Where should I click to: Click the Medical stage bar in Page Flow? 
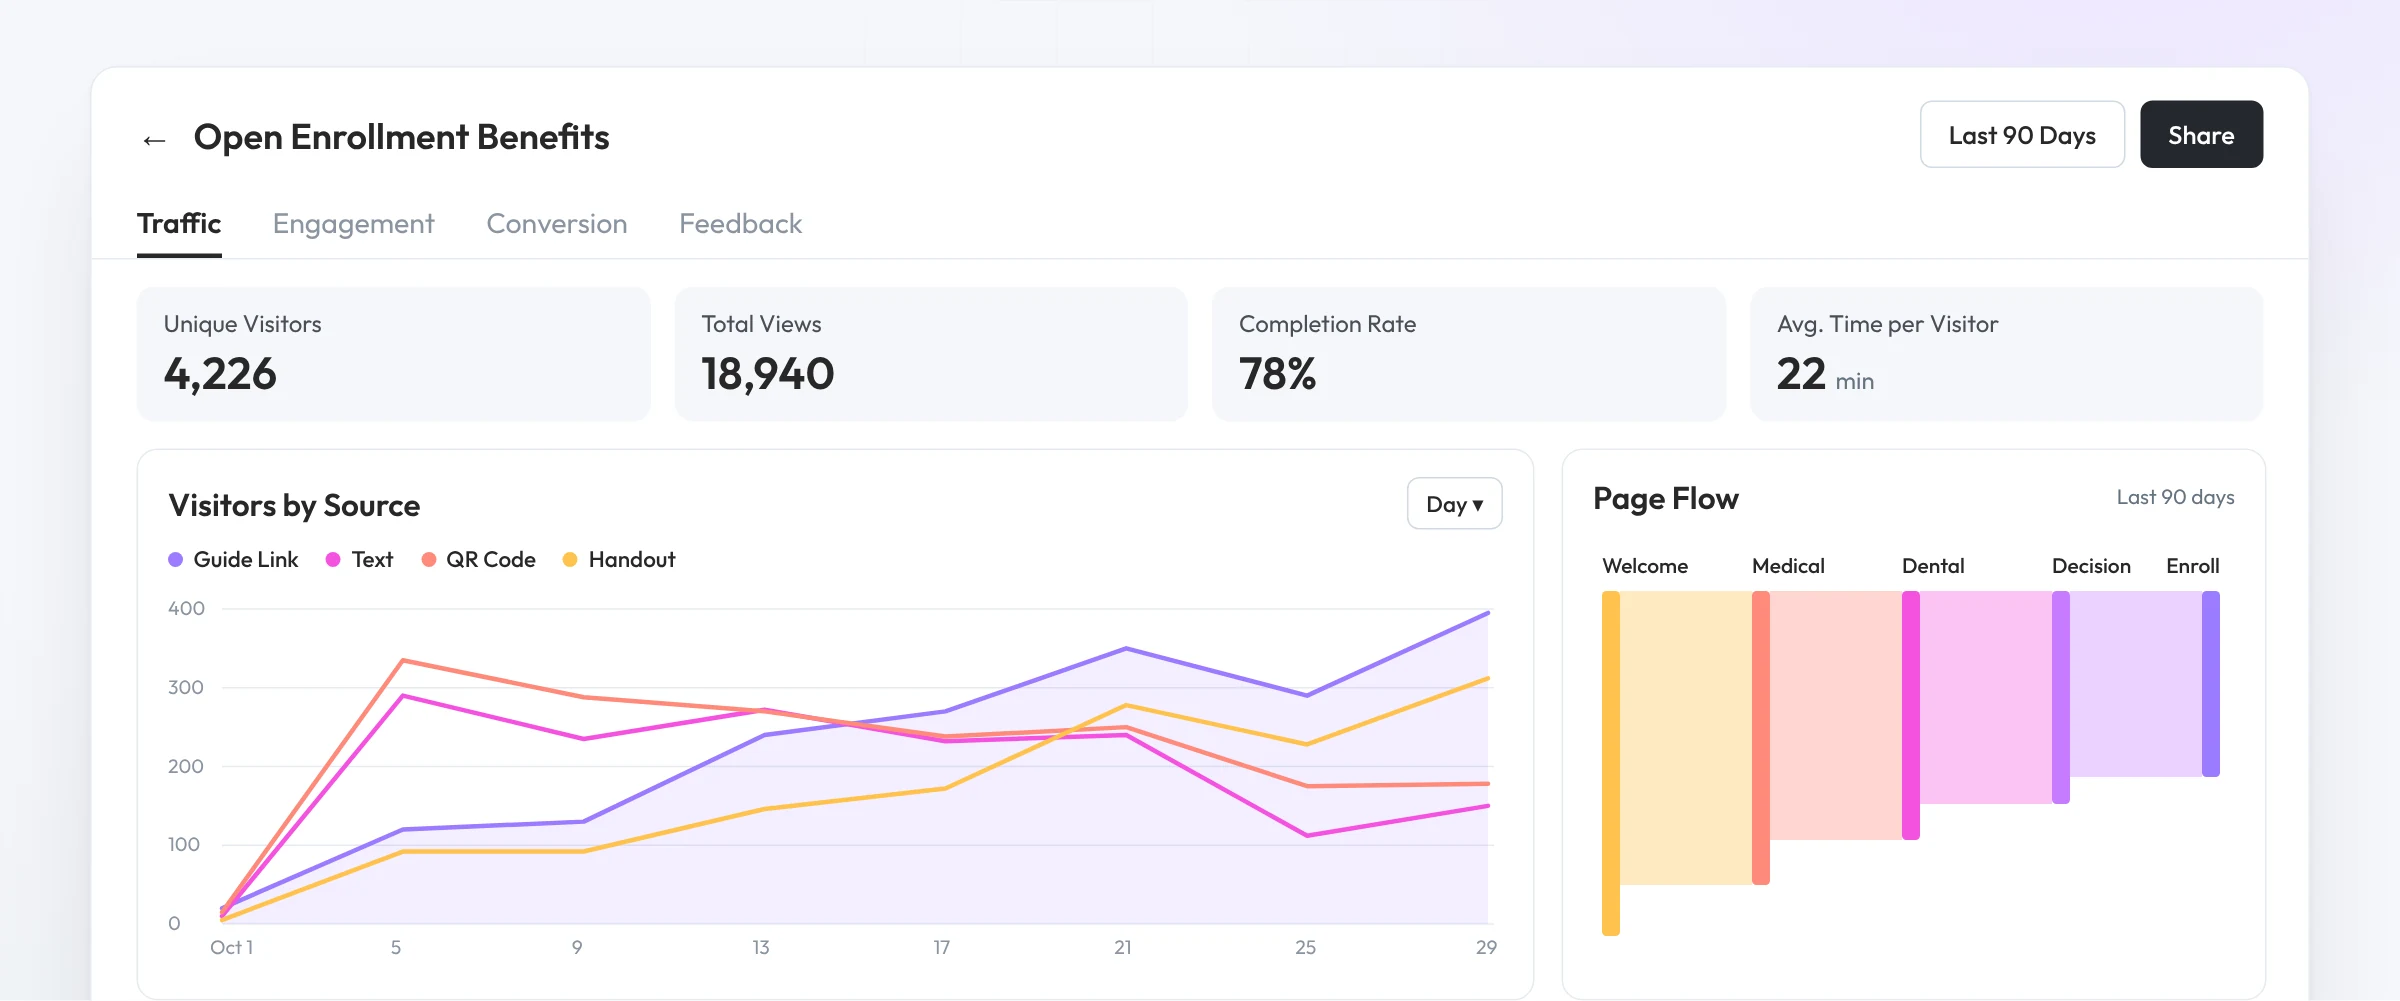coord(1760,738)
